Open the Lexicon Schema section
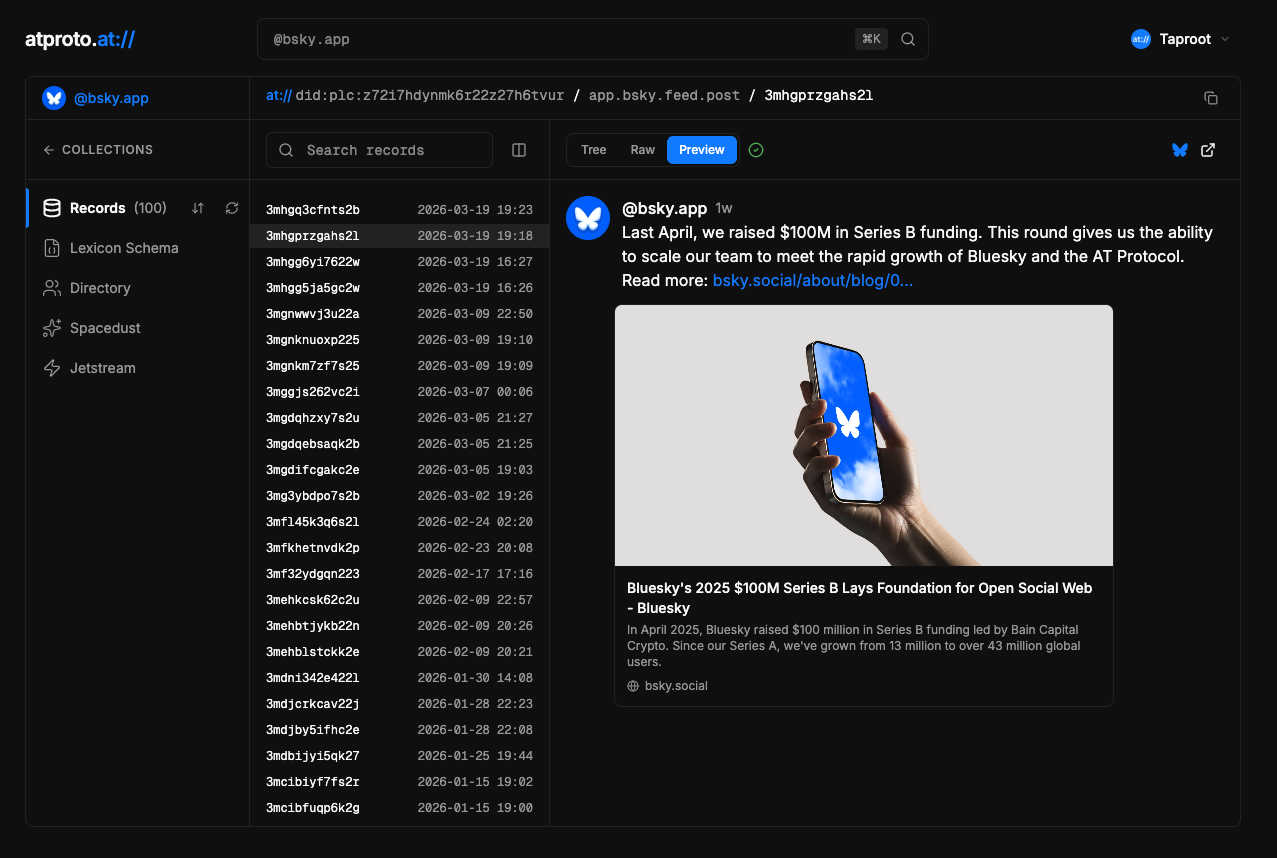This screenshot has height=858, width=1277. [x=123, y=248]
